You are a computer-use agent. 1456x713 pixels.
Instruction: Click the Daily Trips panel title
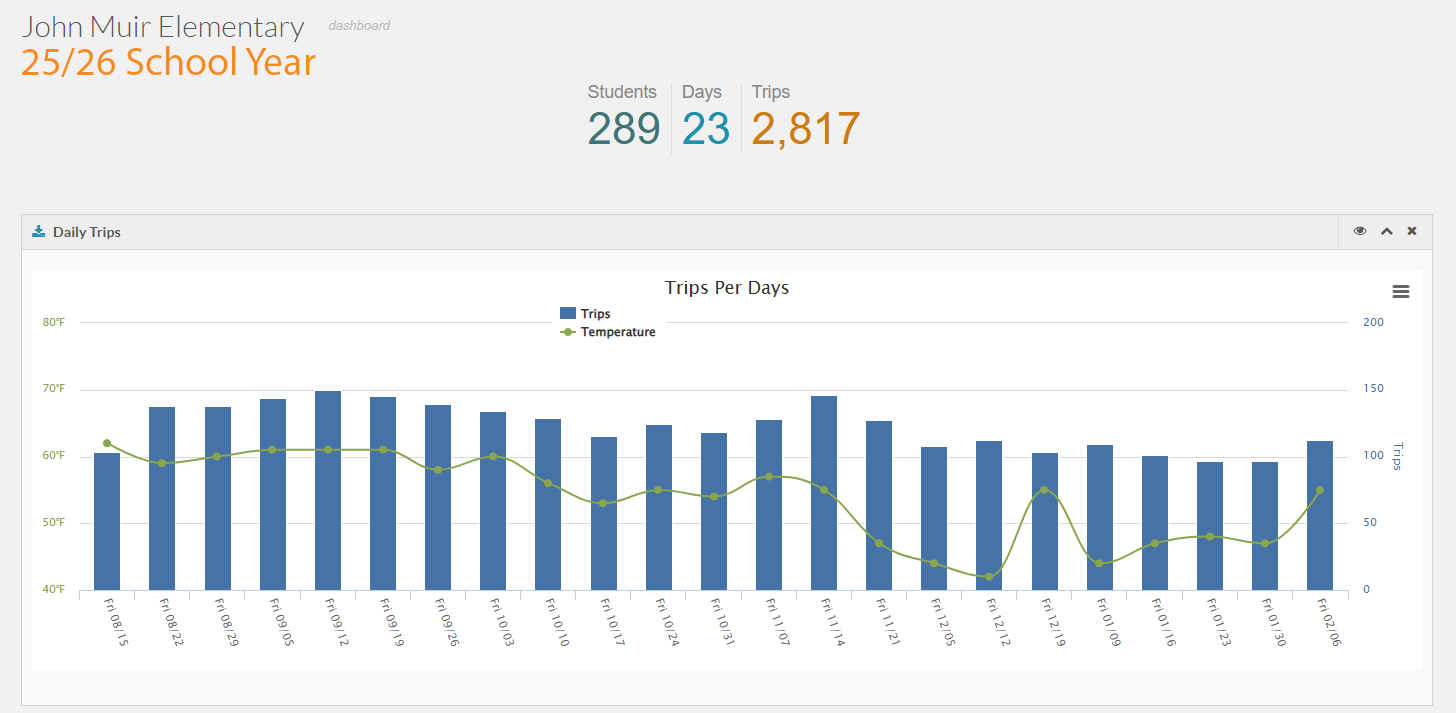pyautogui.click(x=86, y=232)
